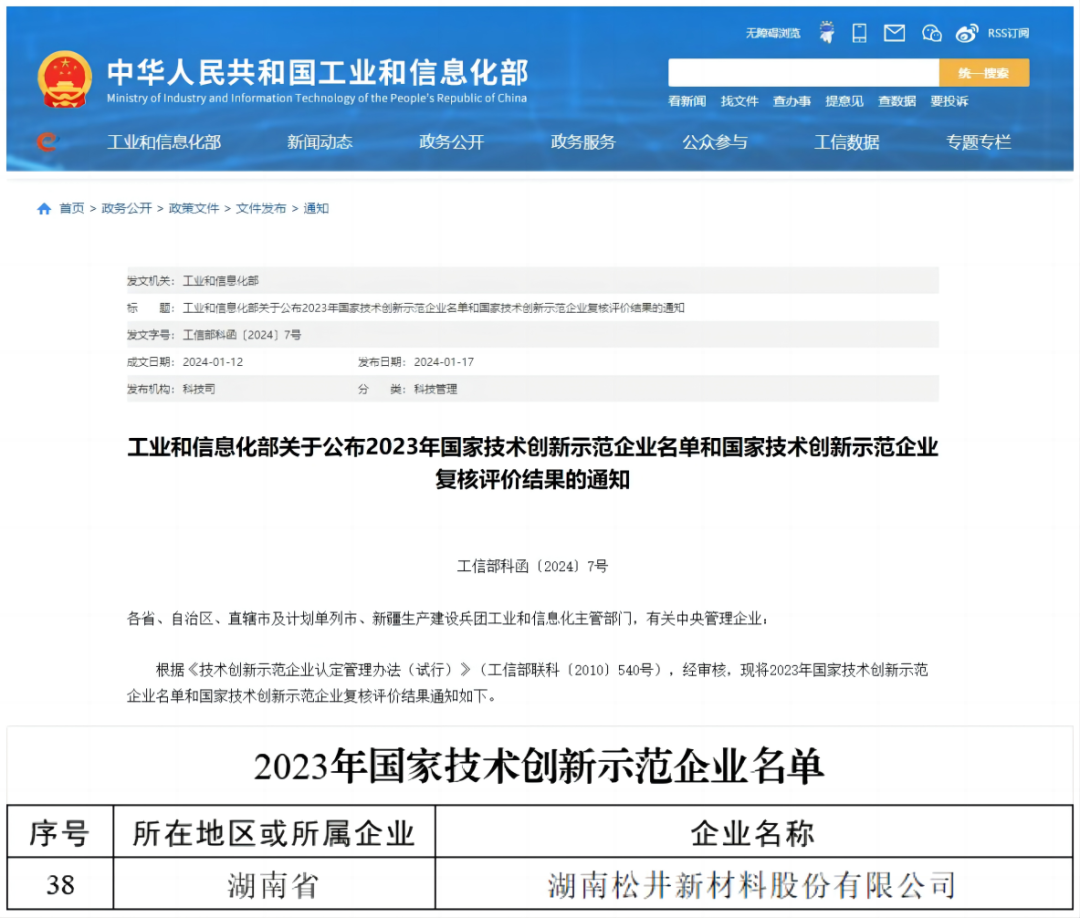The height and width of the screenshot is (918, 1080).
Task: Open 工信数据 nav menu
Action: pyautogui.click(x=847, y=142)
